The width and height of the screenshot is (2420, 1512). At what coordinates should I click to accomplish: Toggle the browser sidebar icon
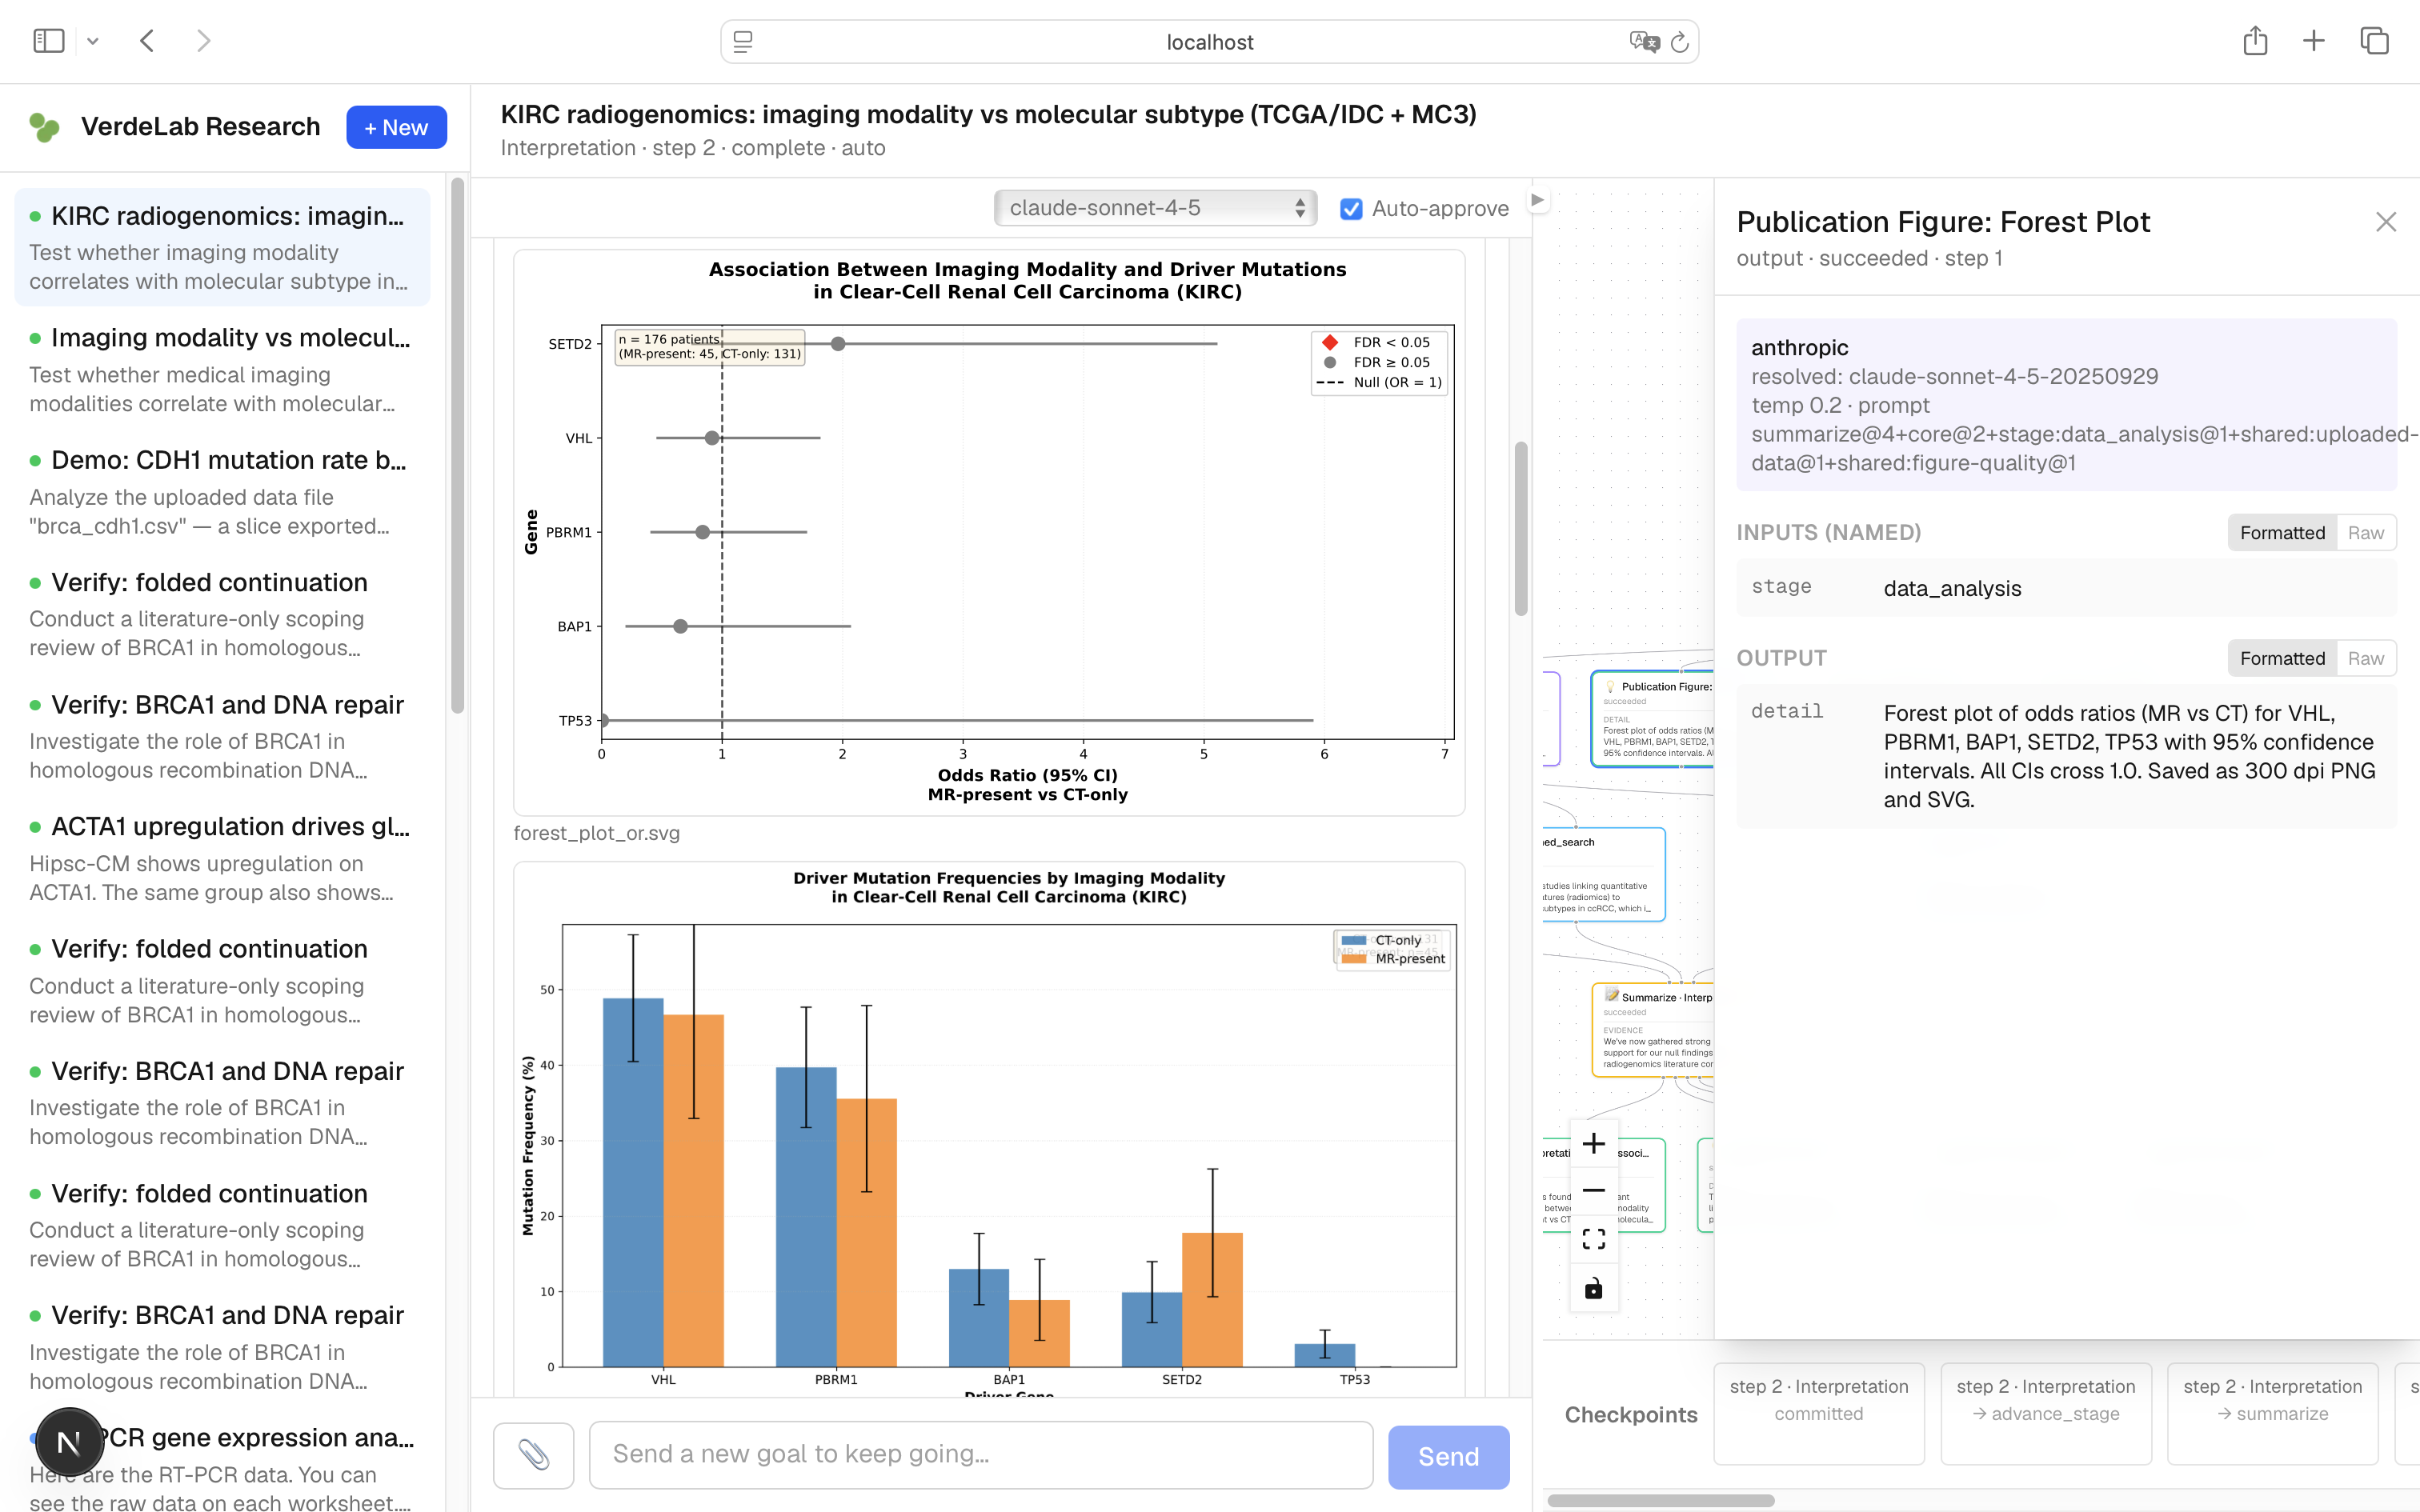click(x=49, y=41)
